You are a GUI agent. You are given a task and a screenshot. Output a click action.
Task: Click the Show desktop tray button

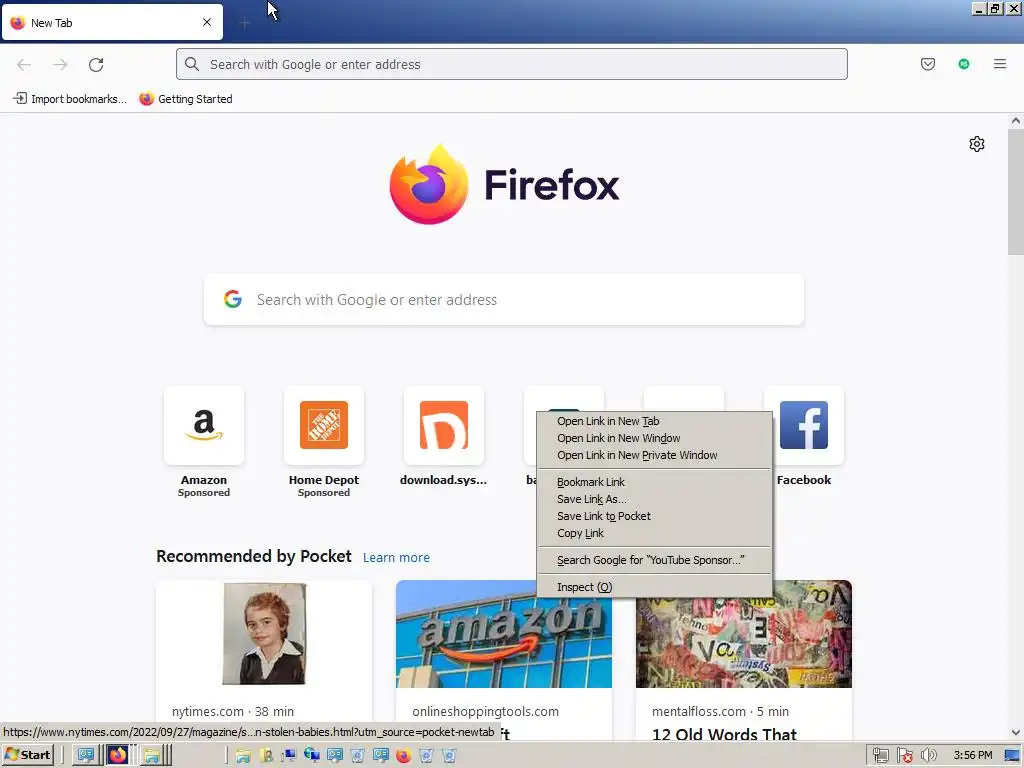1013,756
